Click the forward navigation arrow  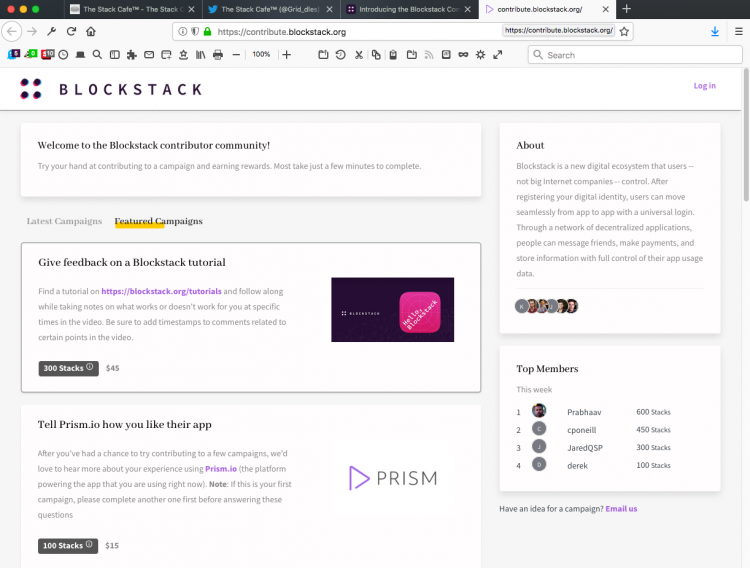pyautogui.click(x=32, y=32)
